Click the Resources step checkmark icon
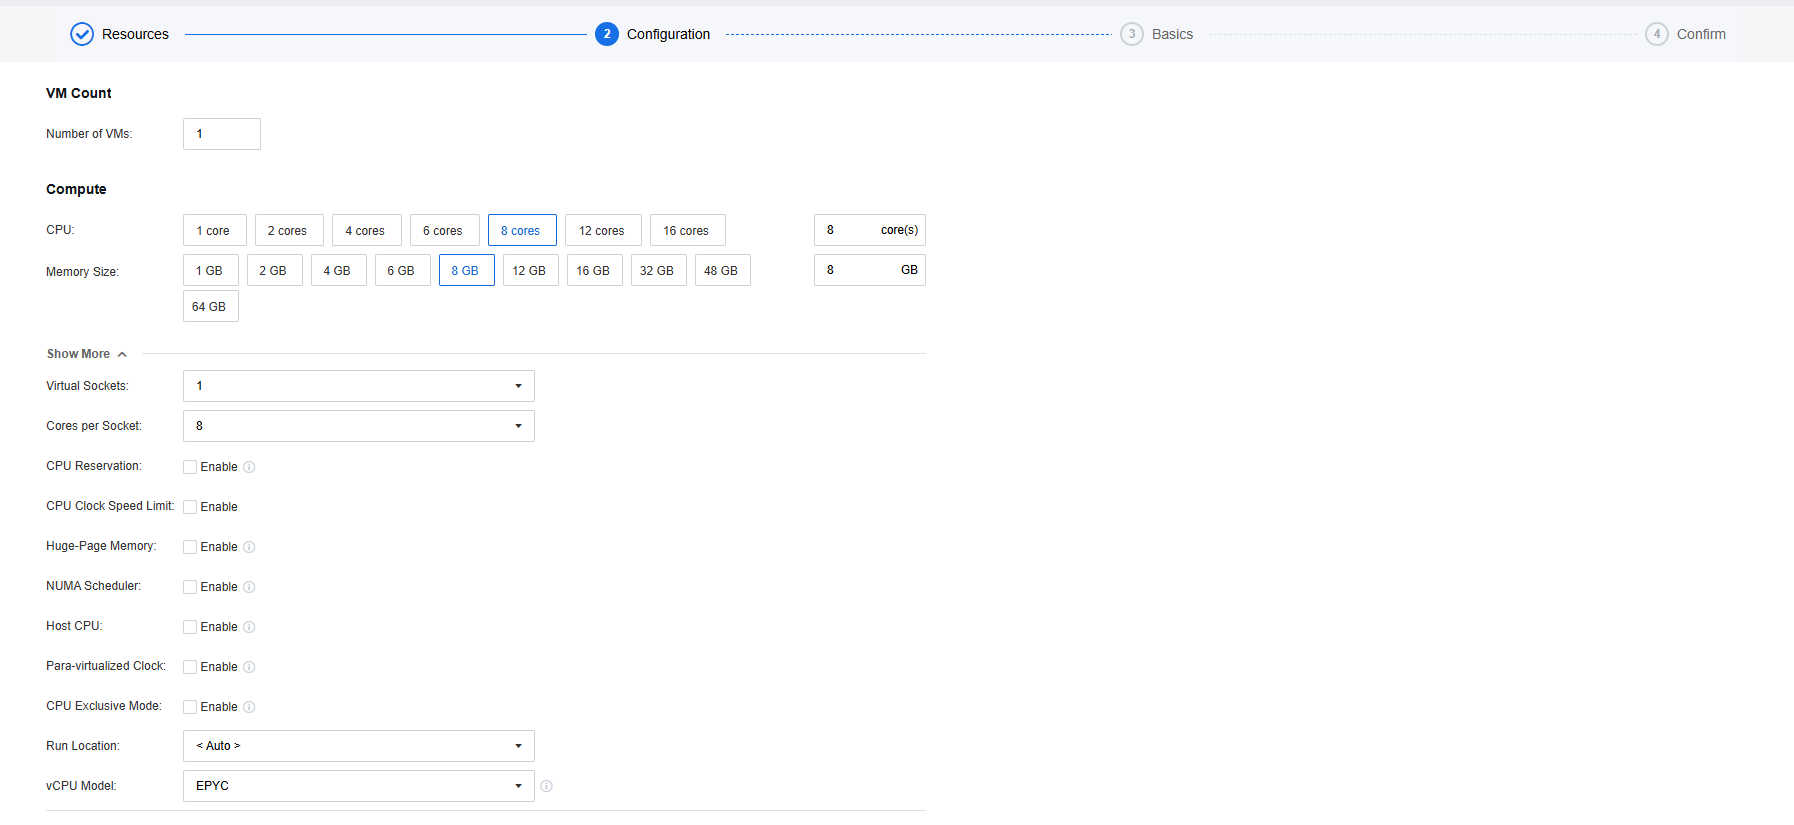Image resolution: width=1794 pixels, height=825 pixels. (x=82, y=34)
